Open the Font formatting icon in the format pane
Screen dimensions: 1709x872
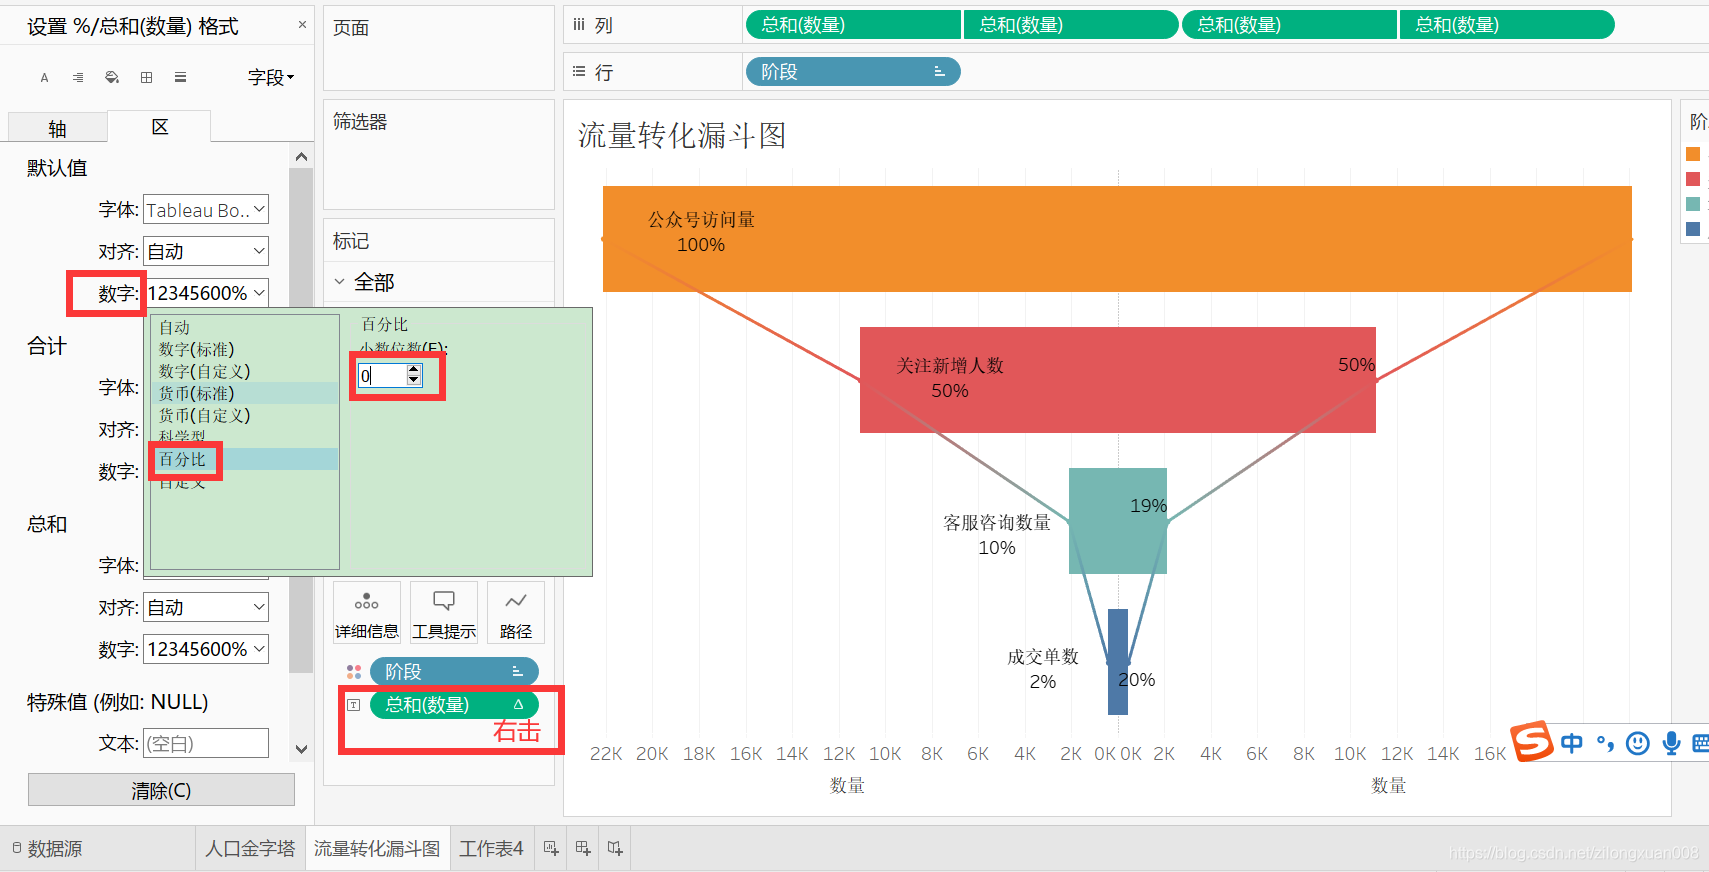coord(44,78)
